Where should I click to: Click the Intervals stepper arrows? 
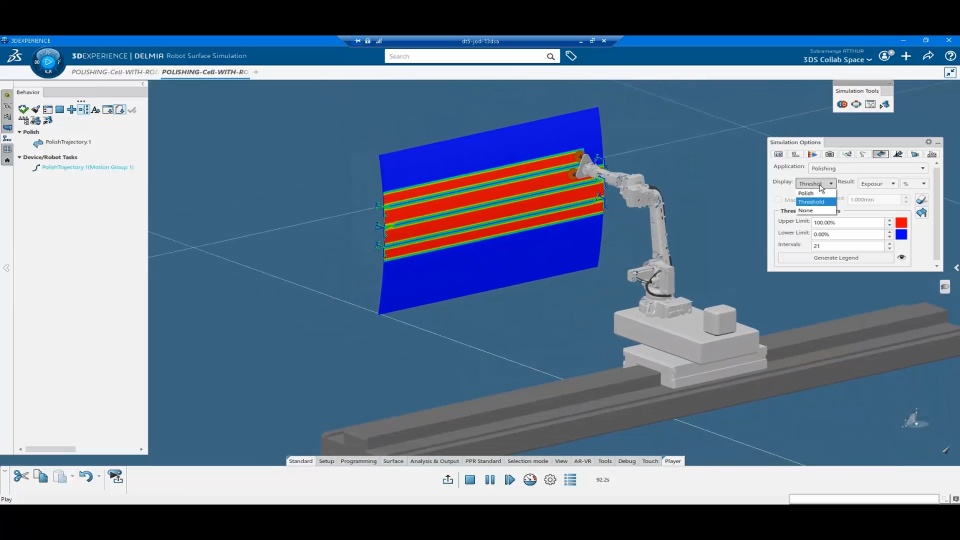889,246
